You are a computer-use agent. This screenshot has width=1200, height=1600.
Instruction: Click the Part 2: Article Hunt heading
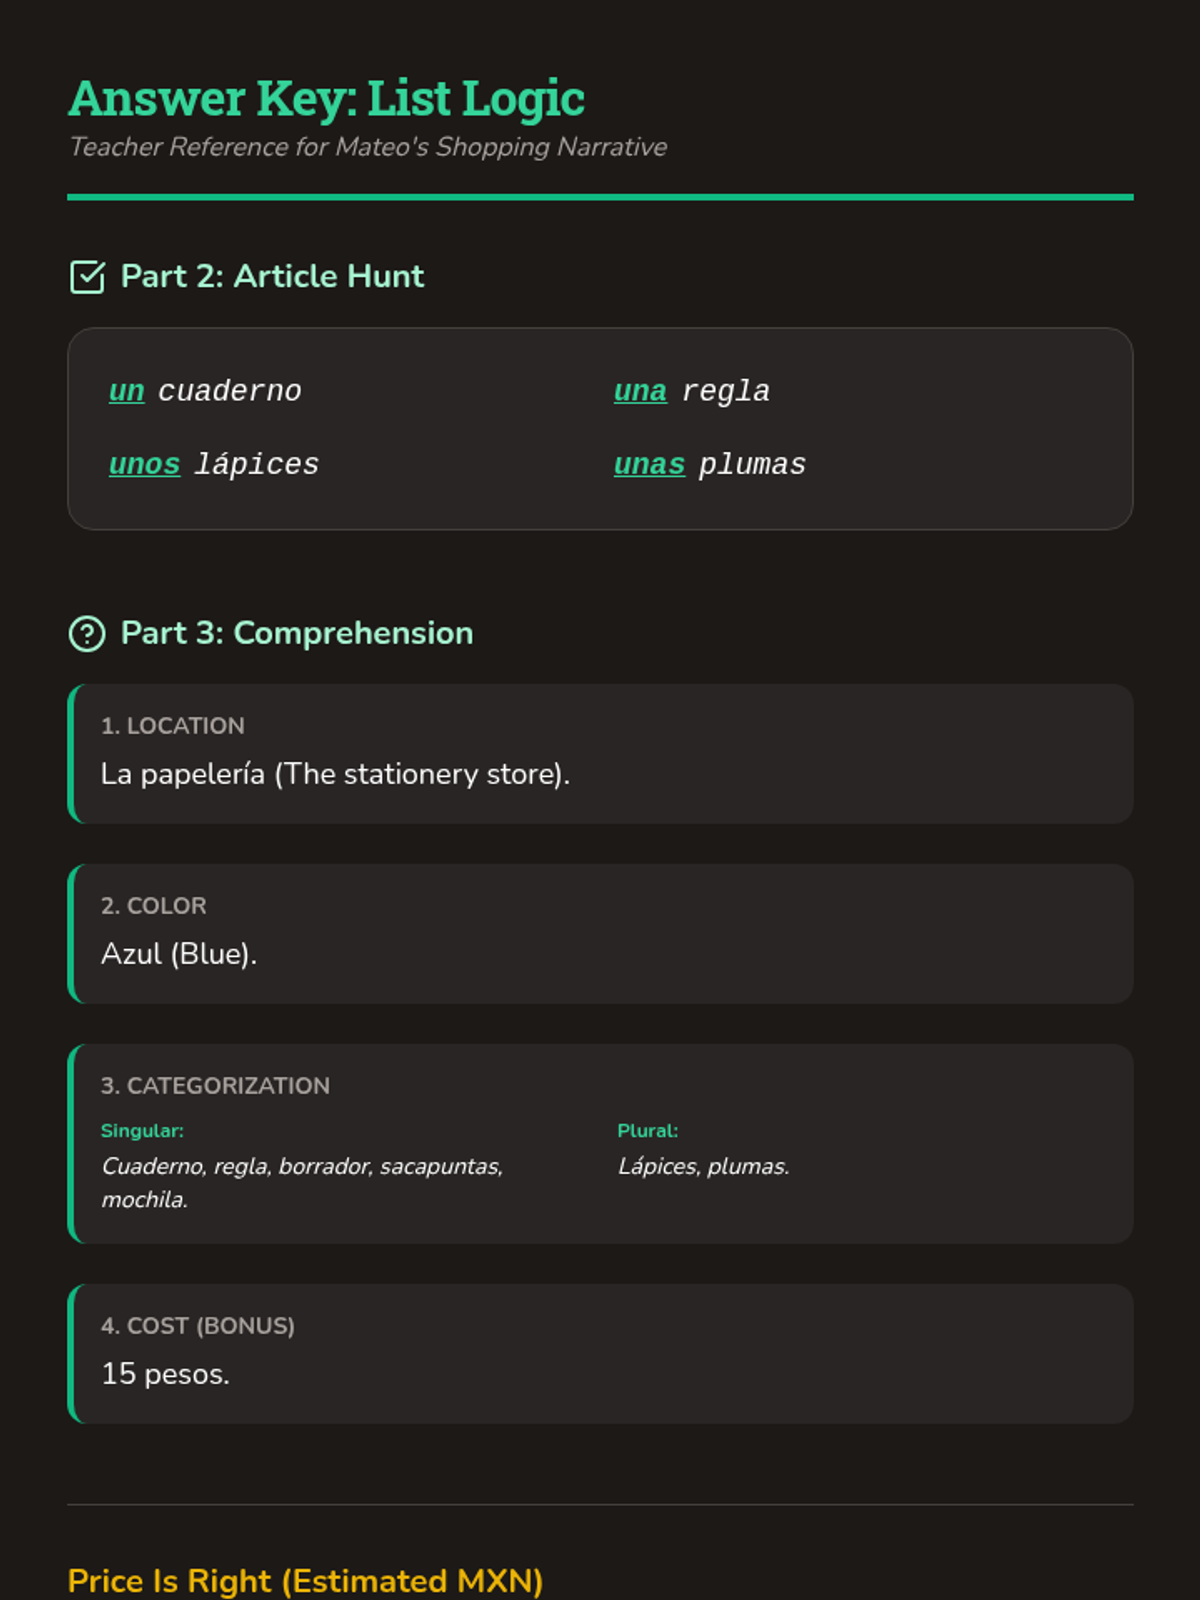click(272, 276)
